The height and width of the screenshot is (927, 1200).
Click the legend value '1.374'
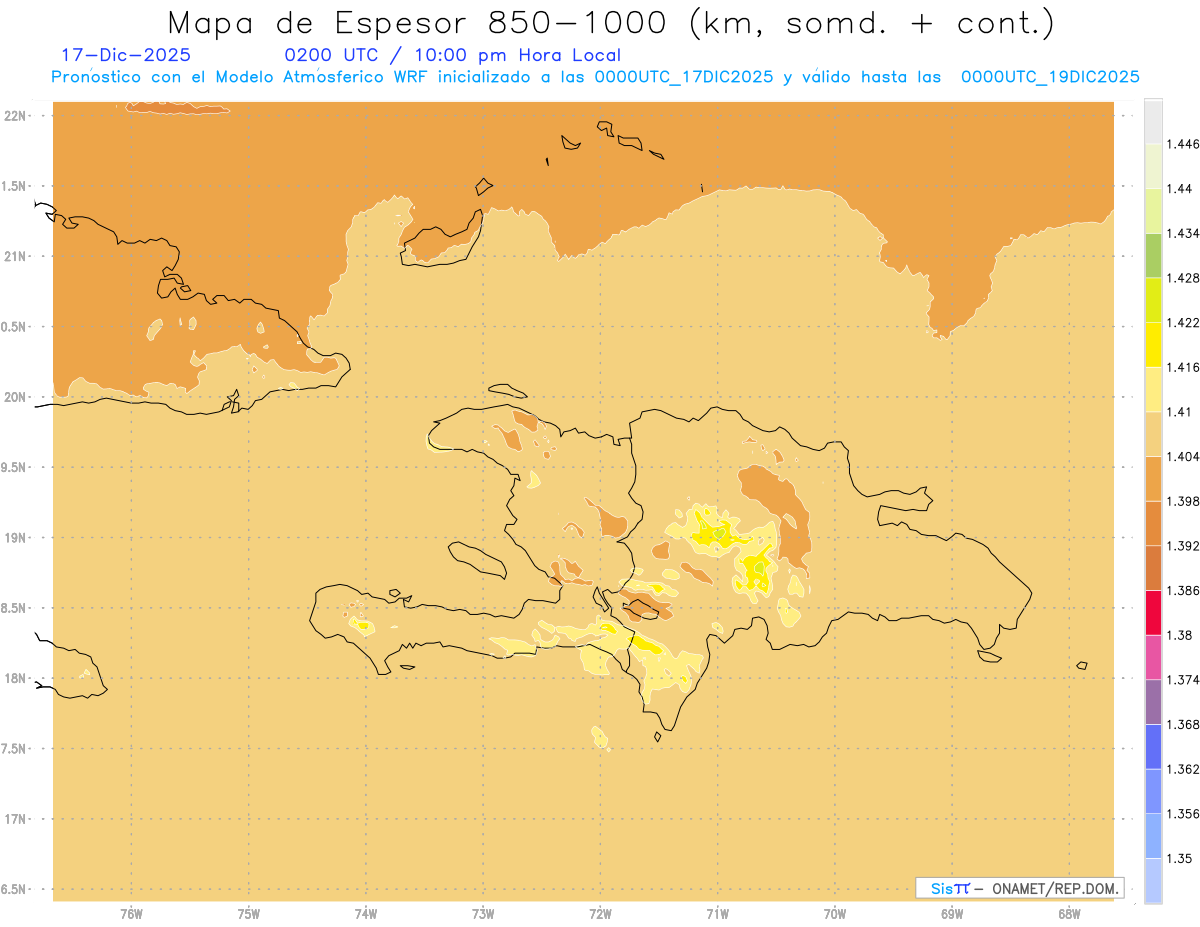1184,680
